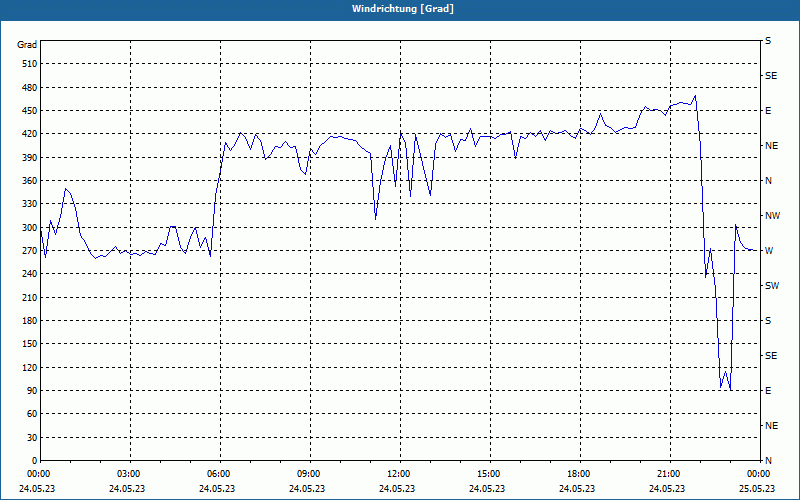
Task: Click the 06:00 time label
Action: [x=219, y=474]
